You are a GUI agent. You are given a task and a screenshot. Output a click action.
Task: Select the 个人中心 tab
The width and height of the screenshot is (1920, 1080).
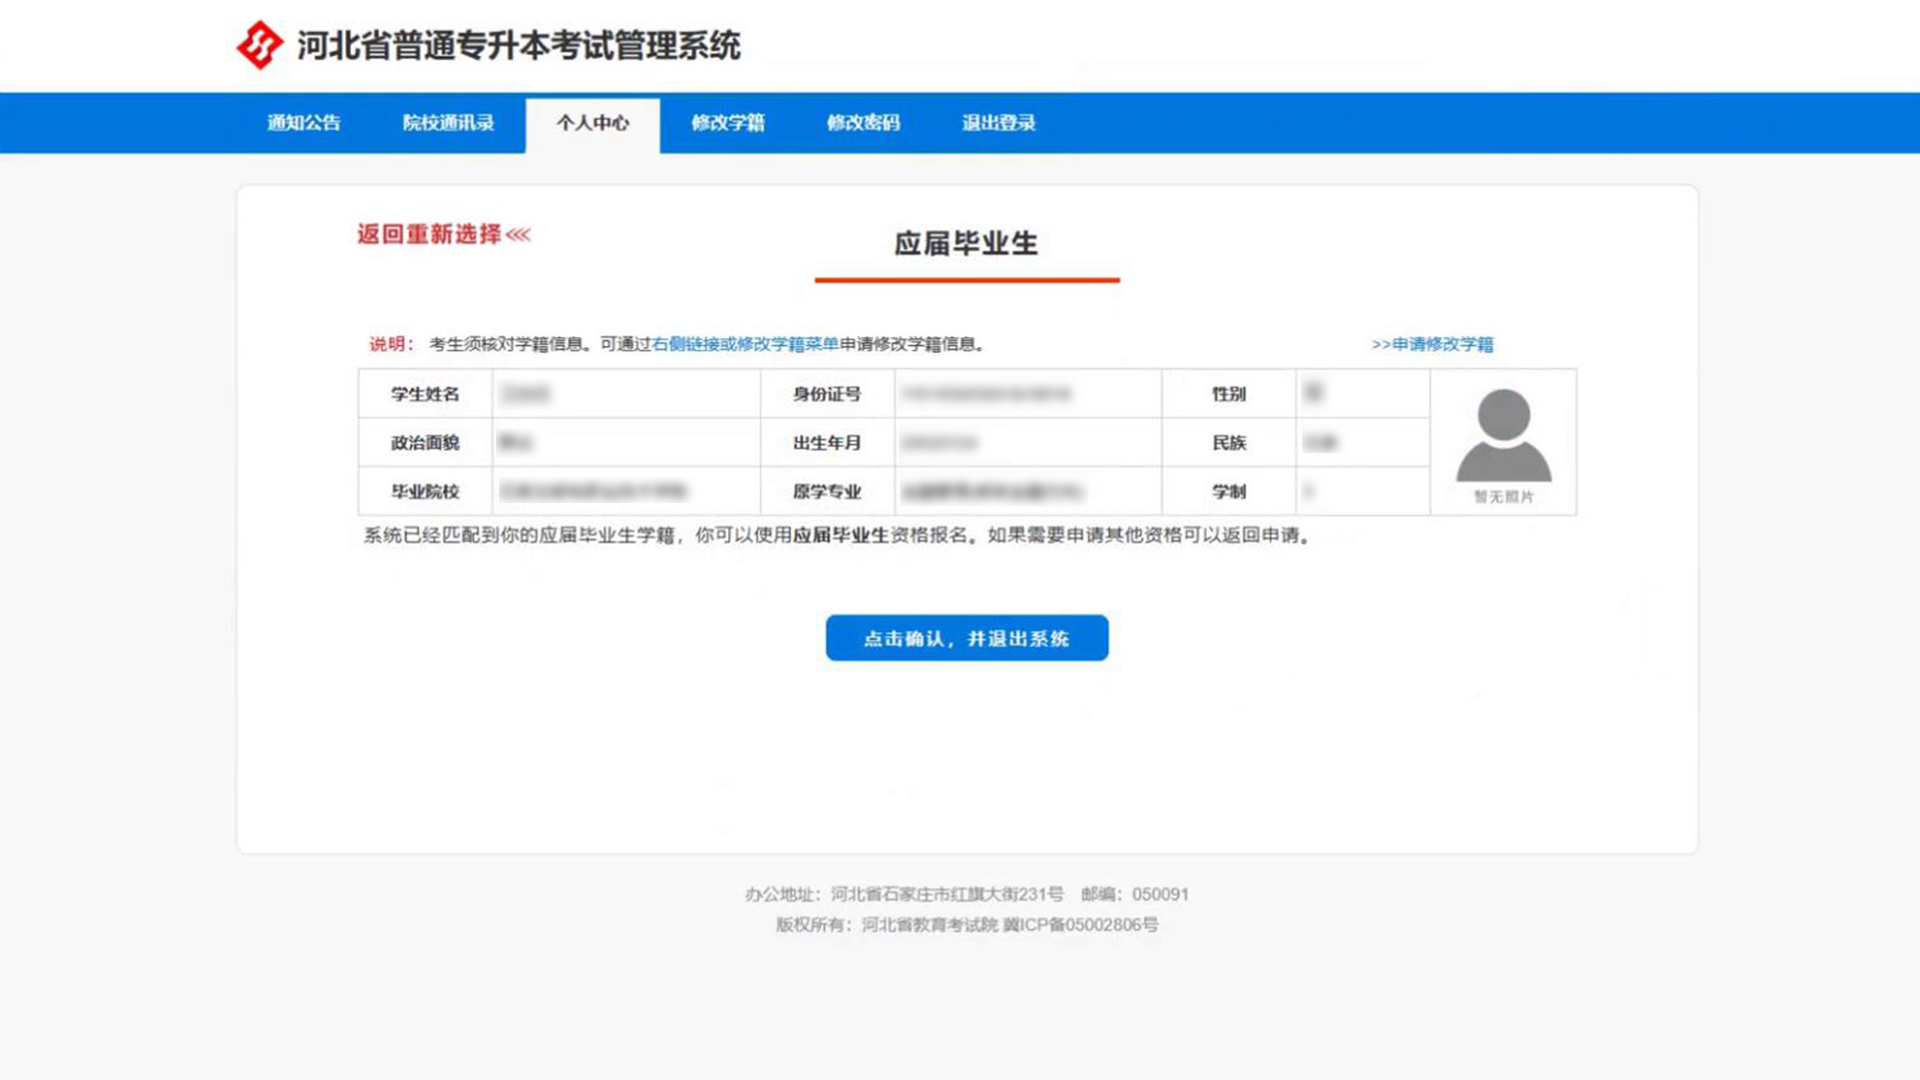click(593, 123)
